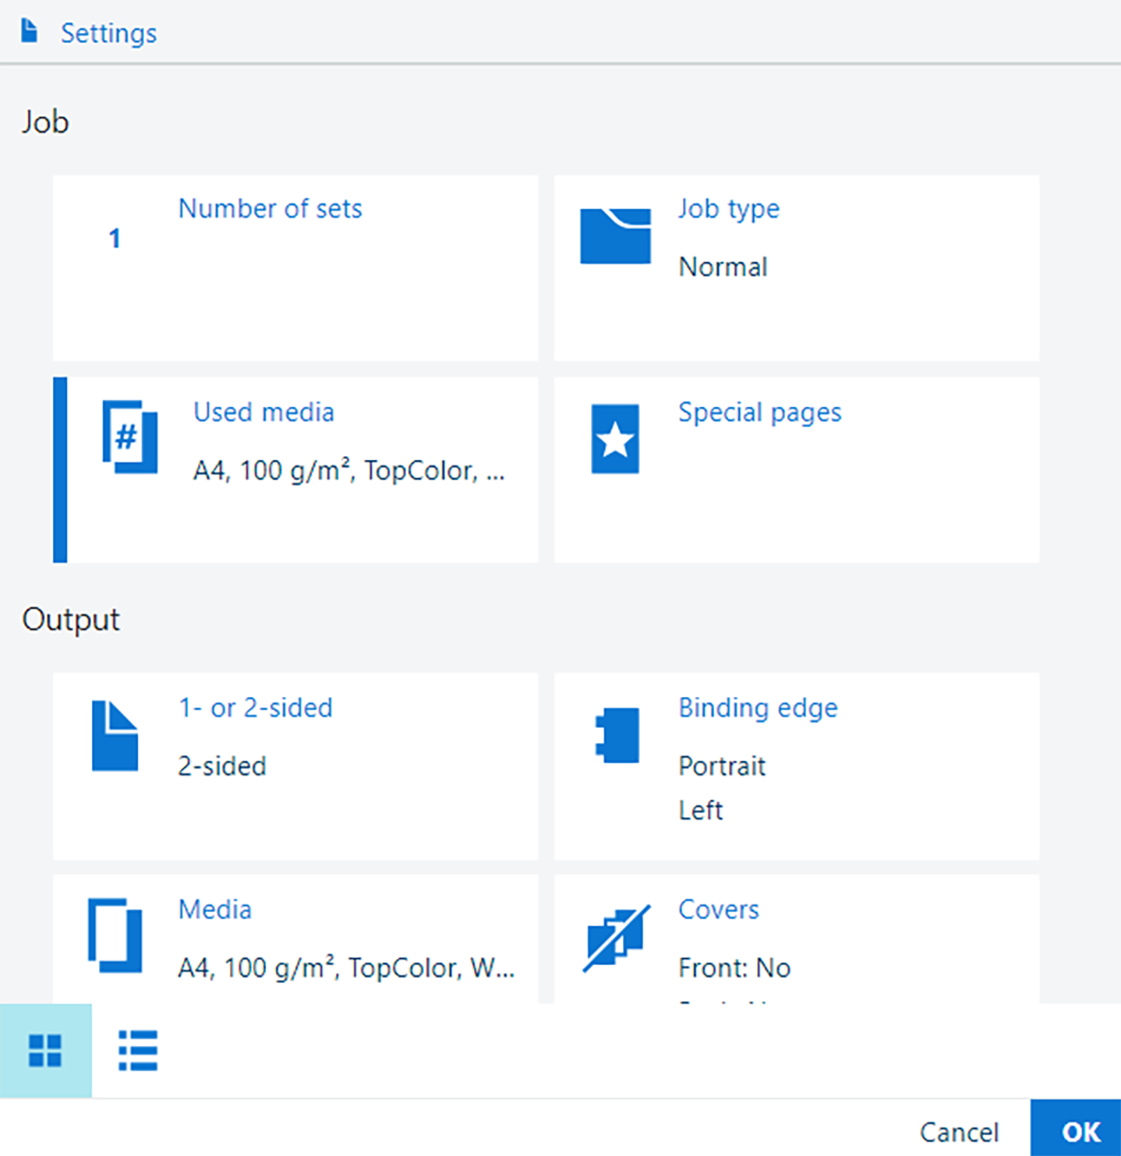Click the 2-sided value text
This screenshot has width=1121, height=1156.
tap(222, 766)
